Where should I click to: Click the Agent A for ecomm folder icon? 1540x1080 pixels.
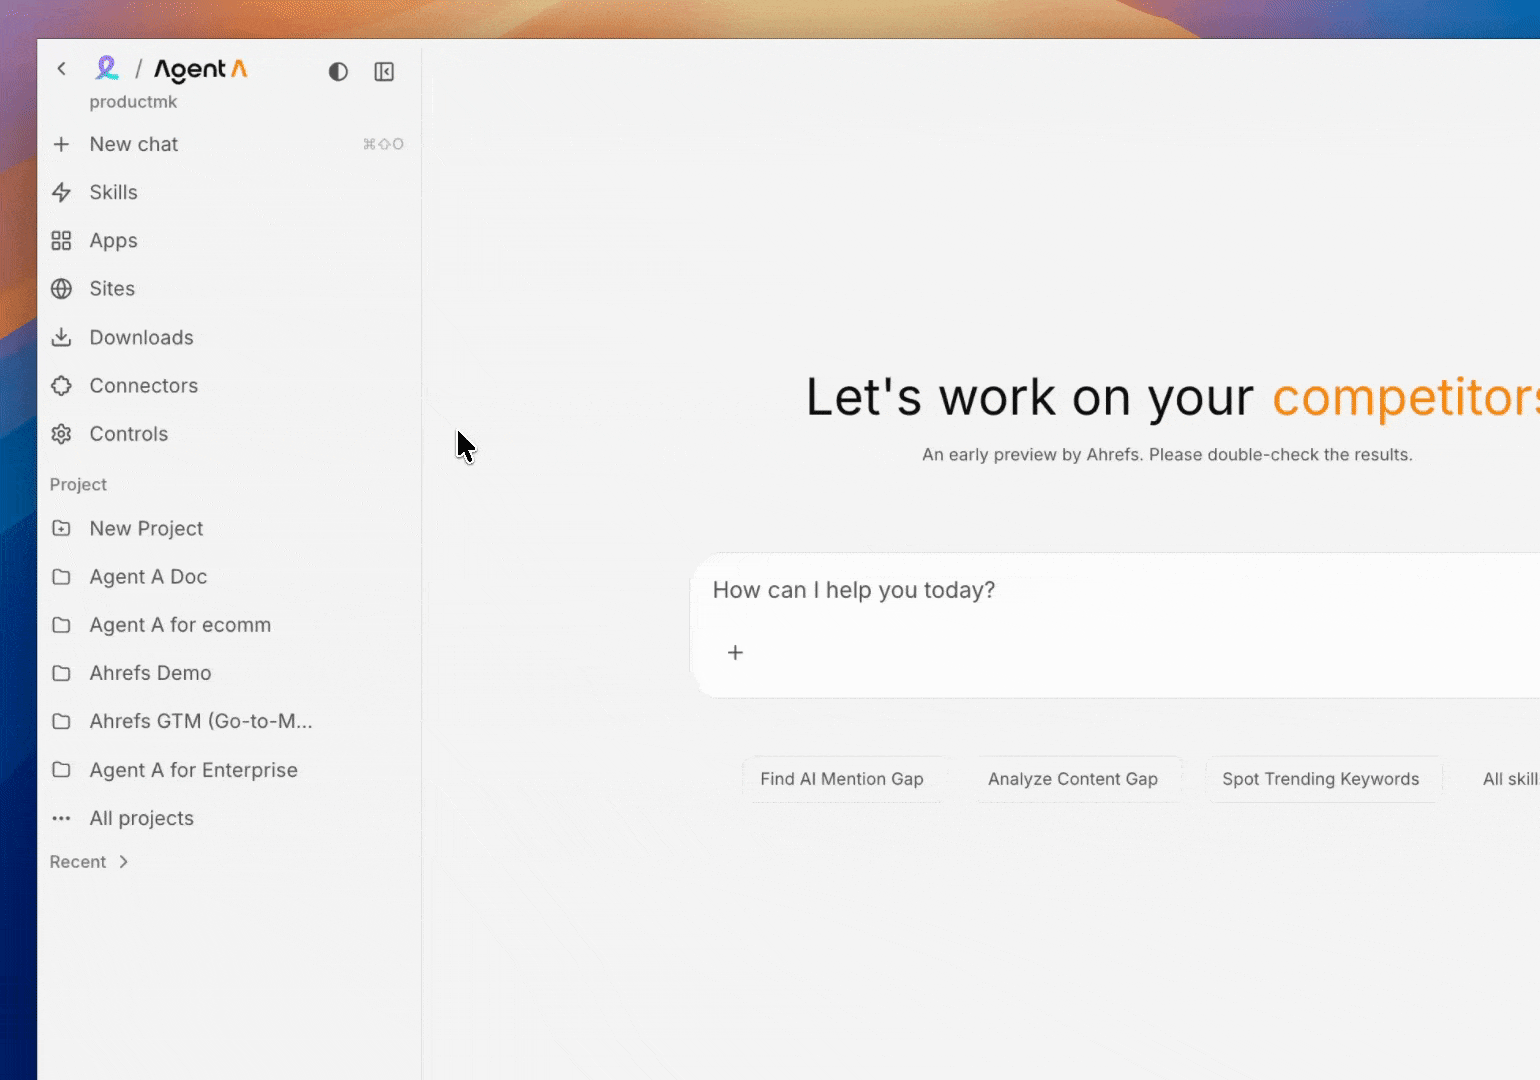click(61, 625)
